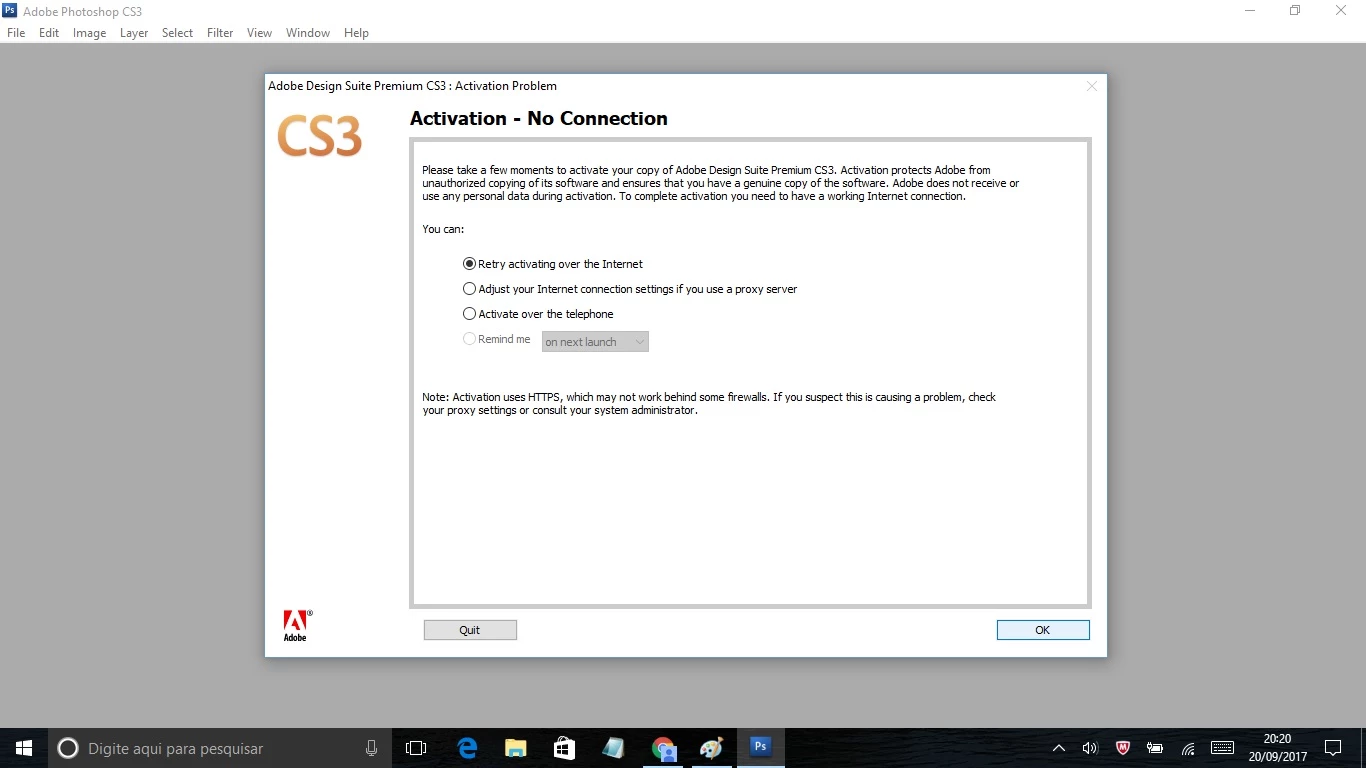The height and width of the screenshot is (768, 1366).
Task: Open the McAfee tray icon
Action: point(1123,748)
